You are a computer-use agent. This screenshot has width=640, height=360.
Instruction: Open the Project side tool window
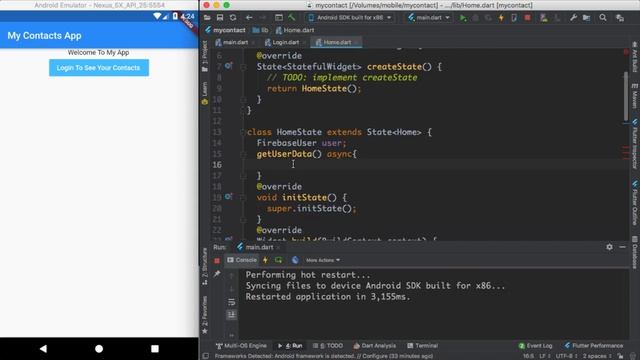pyautogui.click(x=205, y=56)
